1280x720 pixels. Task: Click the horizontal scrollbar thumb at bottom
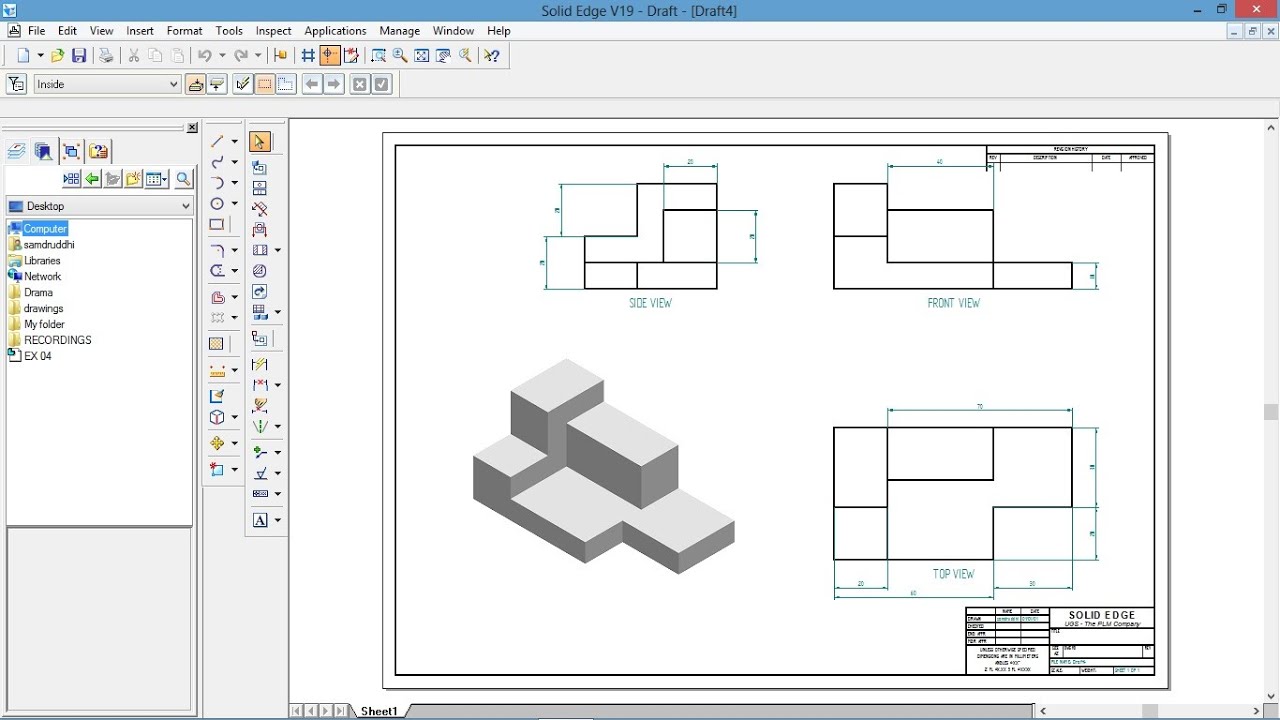point(1151,711)
